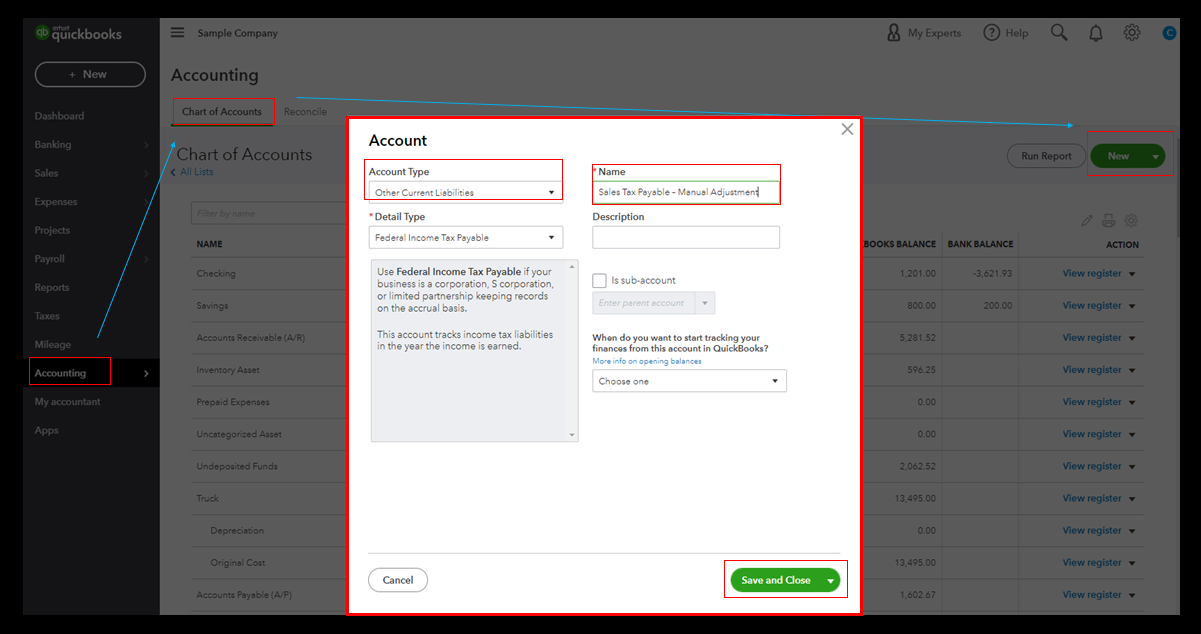Click the detail type description scrollbar up arrow
This screenshot has height=634, width=1201.
point(573,267)
